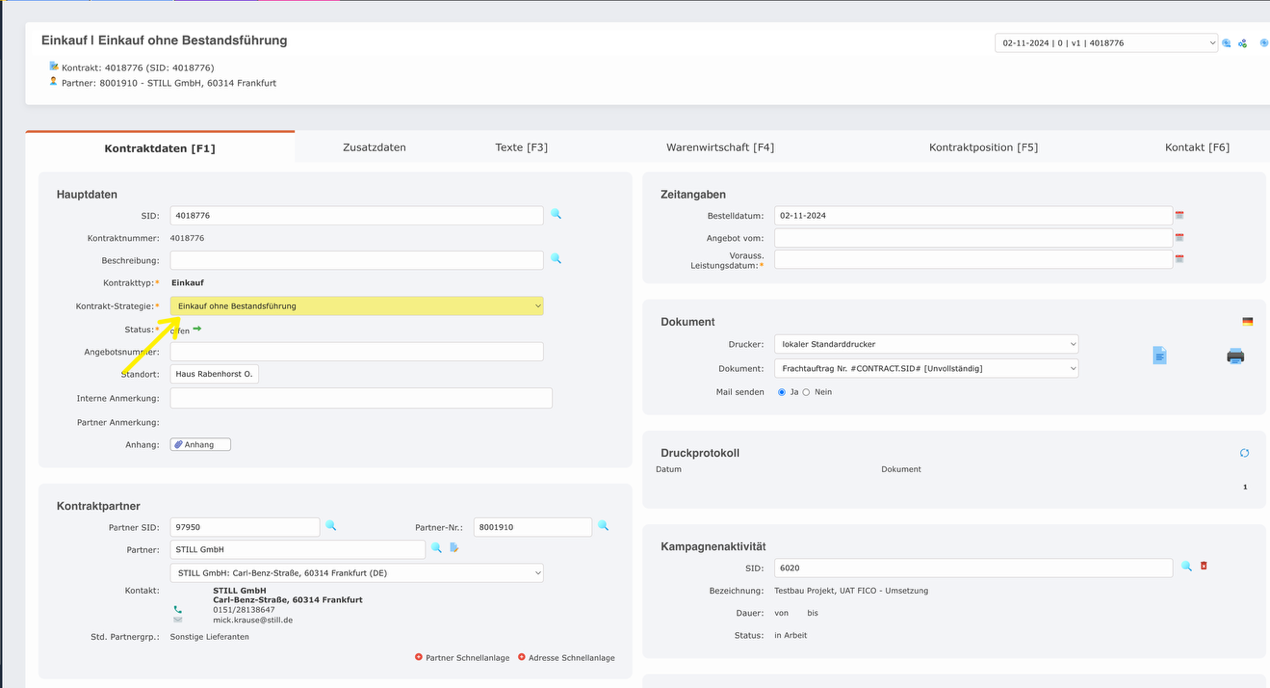Select Ja for Mail senden
This screenshot has height=688, width=1270.
click(782, 392)
